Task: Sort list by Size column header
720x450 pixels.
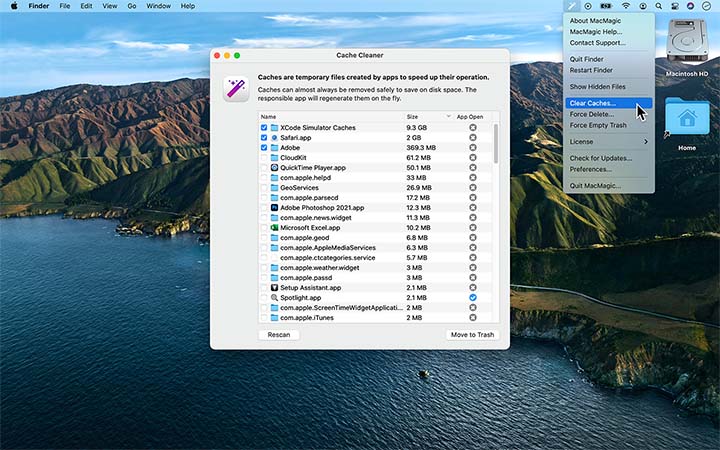Action: pyautogui.click(x=412, y=117)
